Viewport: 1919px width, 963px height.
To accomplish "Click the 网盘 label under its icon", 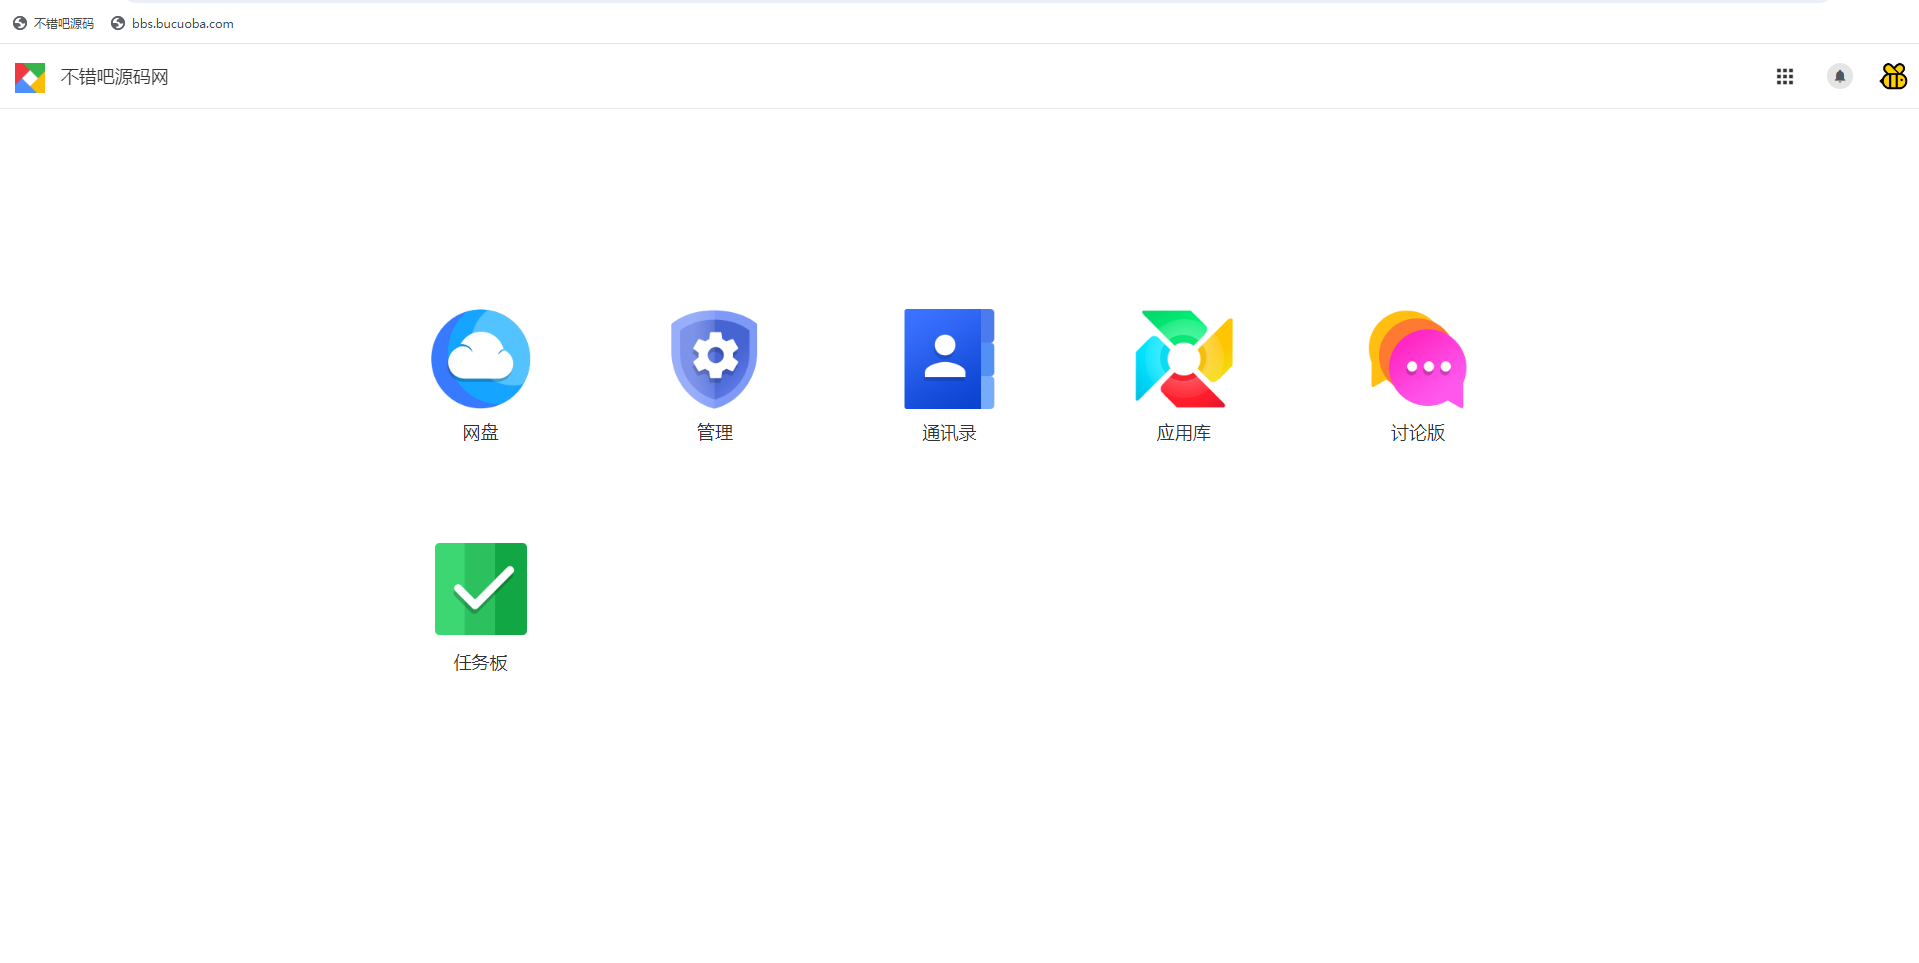I will (480, 432).
